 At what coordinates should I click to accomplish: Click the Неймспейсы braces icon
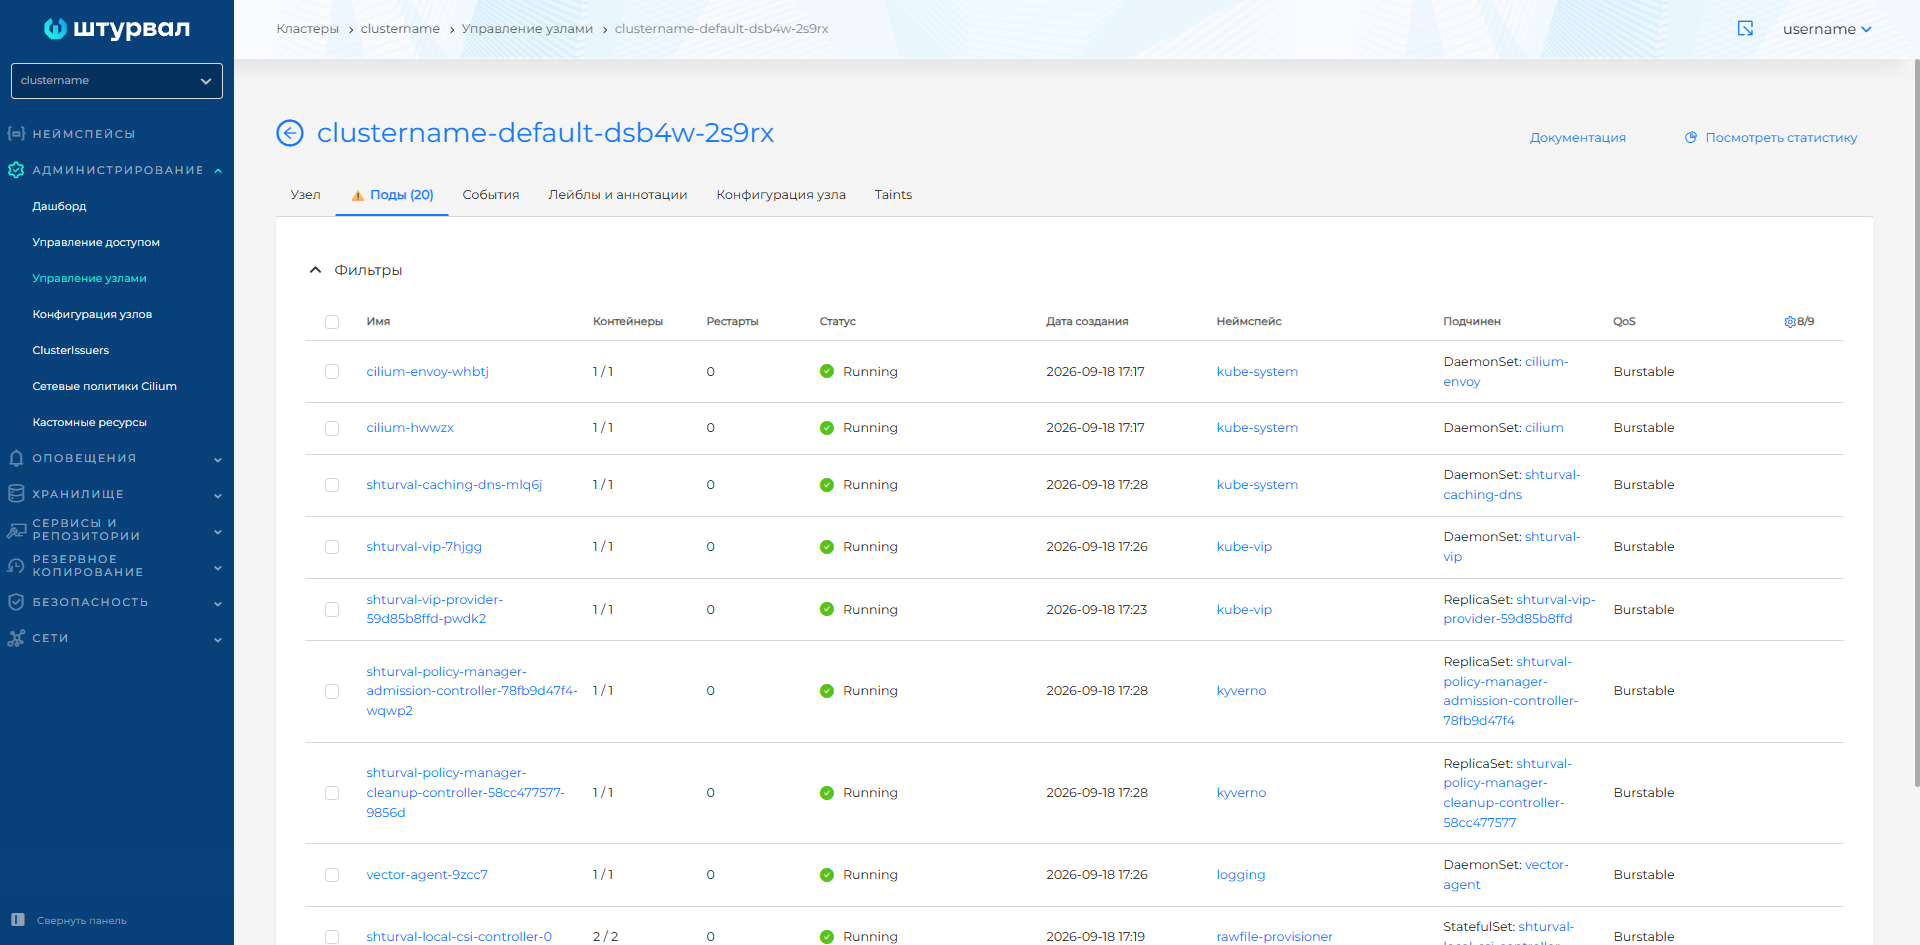[16, 133]
